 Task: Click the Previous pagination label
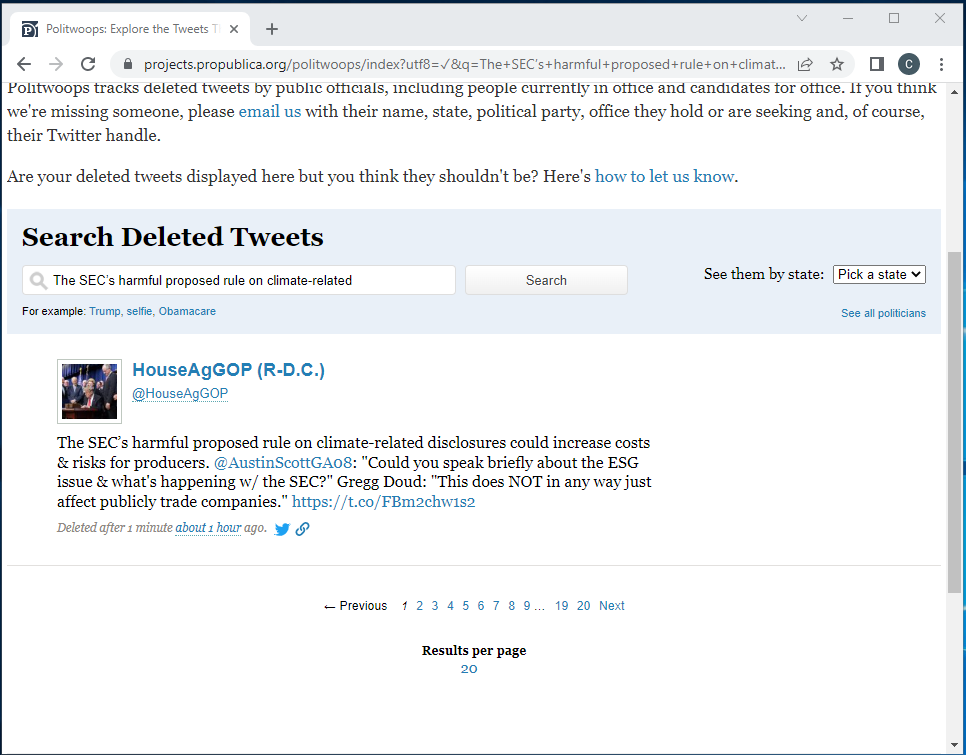pyautogui.click(x=356, y=606)
